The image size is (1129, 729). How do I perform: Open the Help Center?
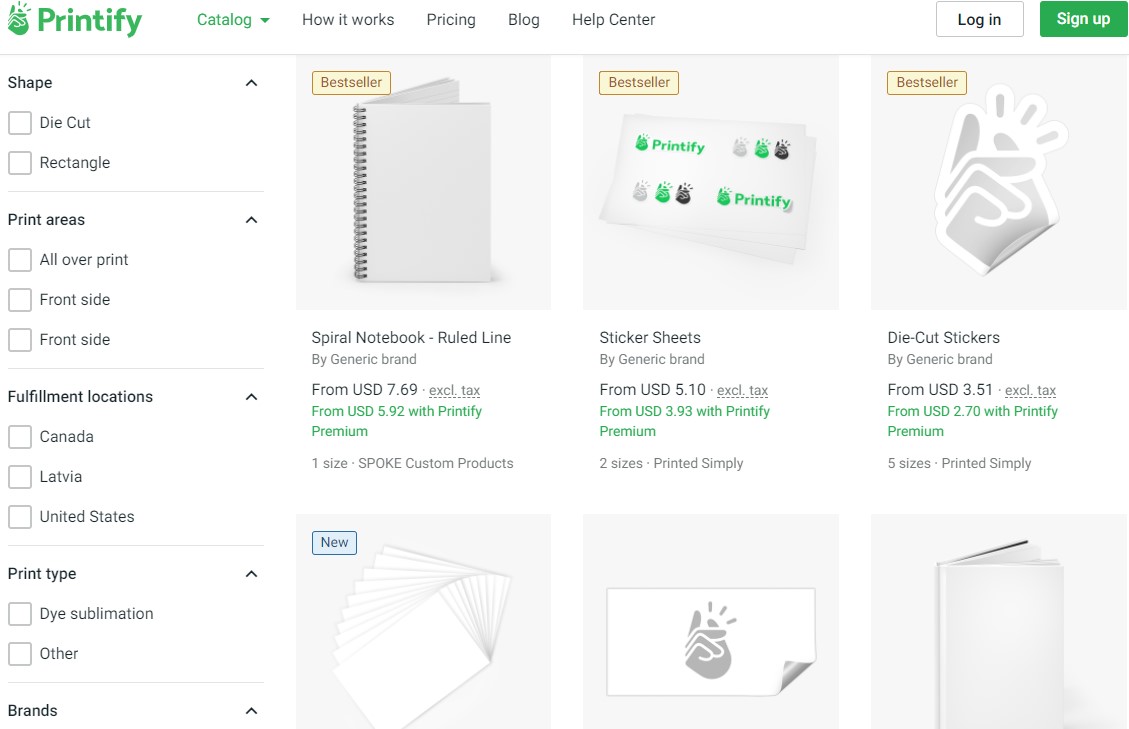point(613,19)
